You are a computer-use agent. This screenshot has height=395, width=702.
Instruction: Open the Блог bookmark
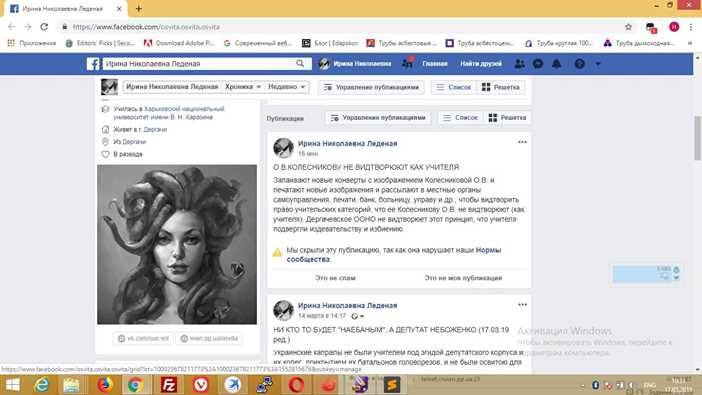(330, 43)
